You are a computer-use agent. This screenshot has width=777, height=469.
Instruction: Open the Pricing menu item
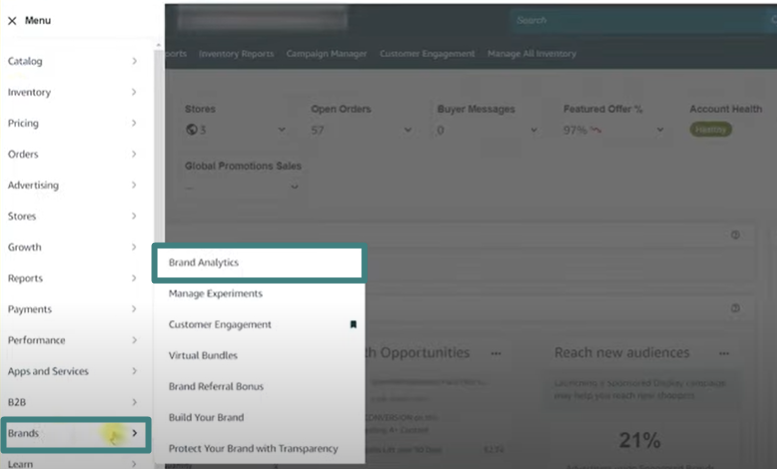point(23,123)
